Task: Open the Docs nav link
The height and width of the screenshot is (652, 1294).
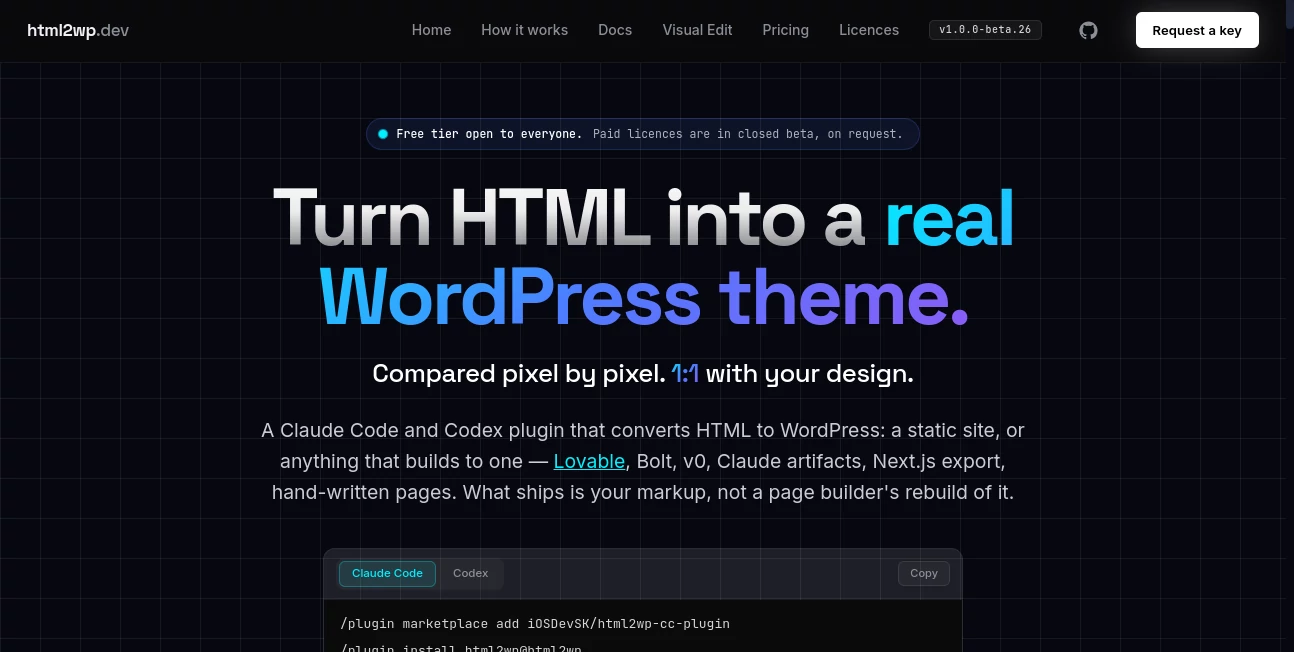Action: pos(615,30)
